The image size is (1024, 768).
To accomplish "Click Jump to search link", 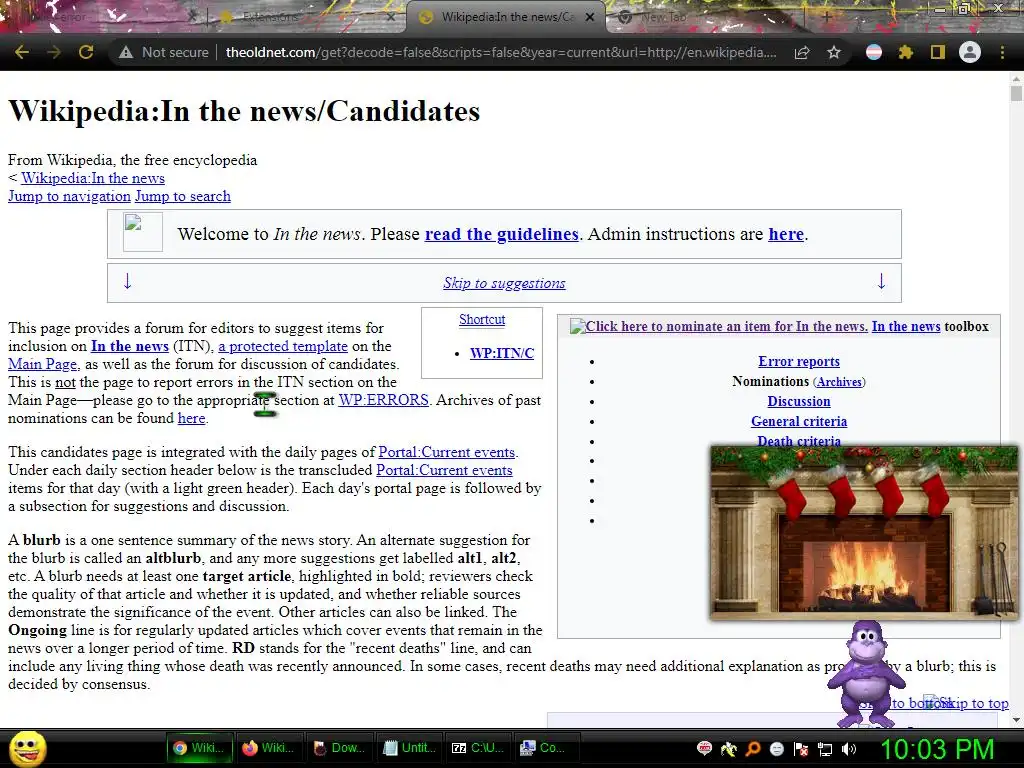I will (183, 196).
